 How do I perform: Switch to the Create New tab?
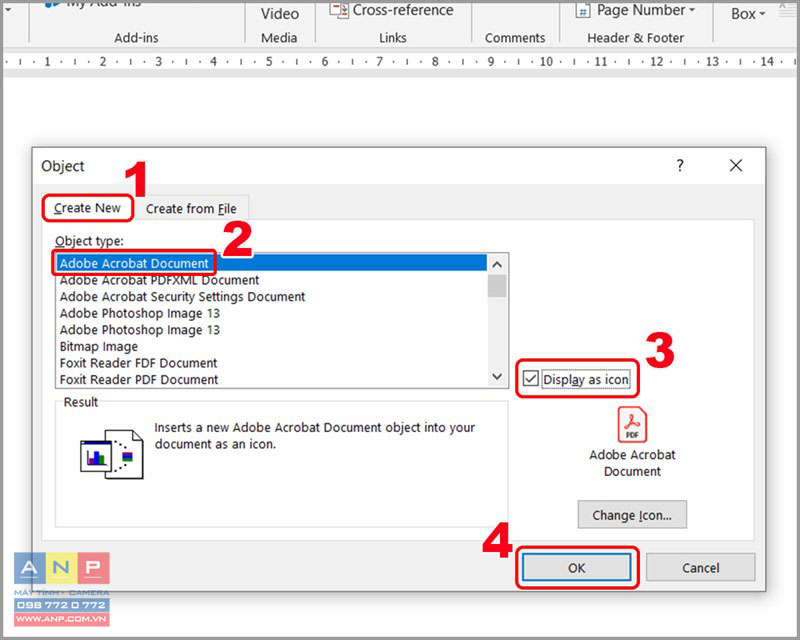pos(87,208)
